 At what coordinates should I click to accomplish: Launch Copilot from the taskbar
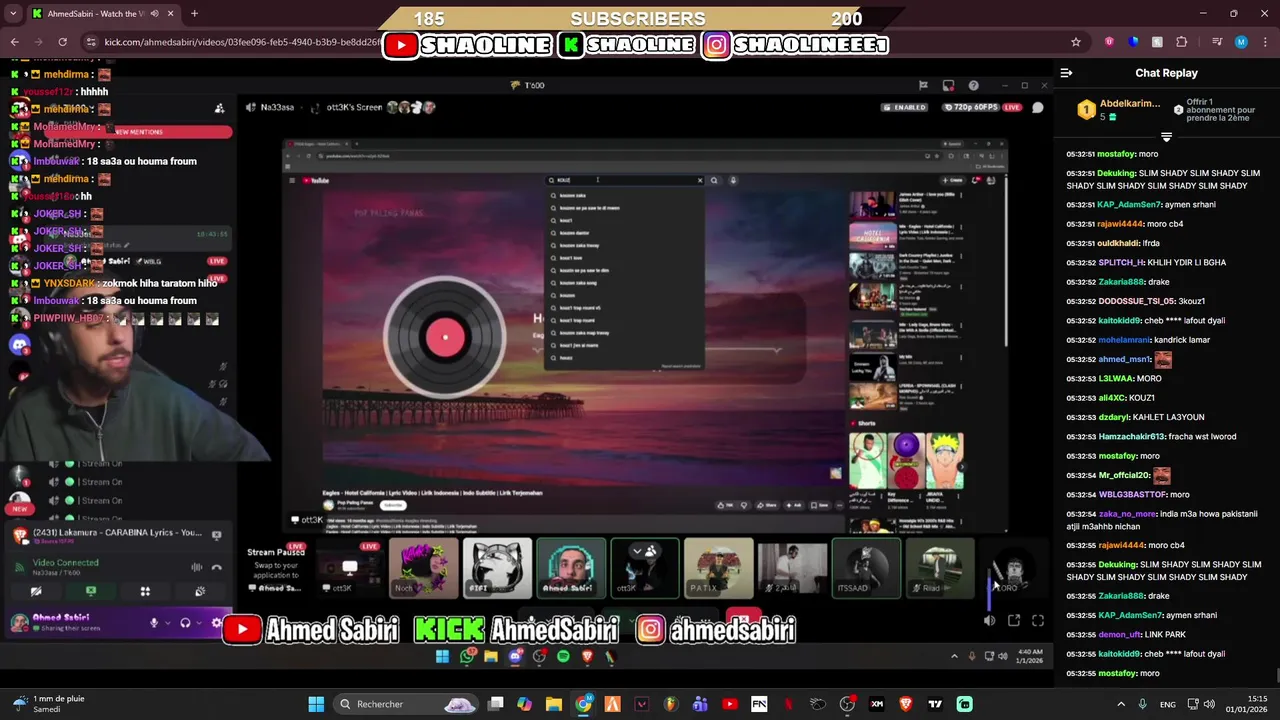525,704
